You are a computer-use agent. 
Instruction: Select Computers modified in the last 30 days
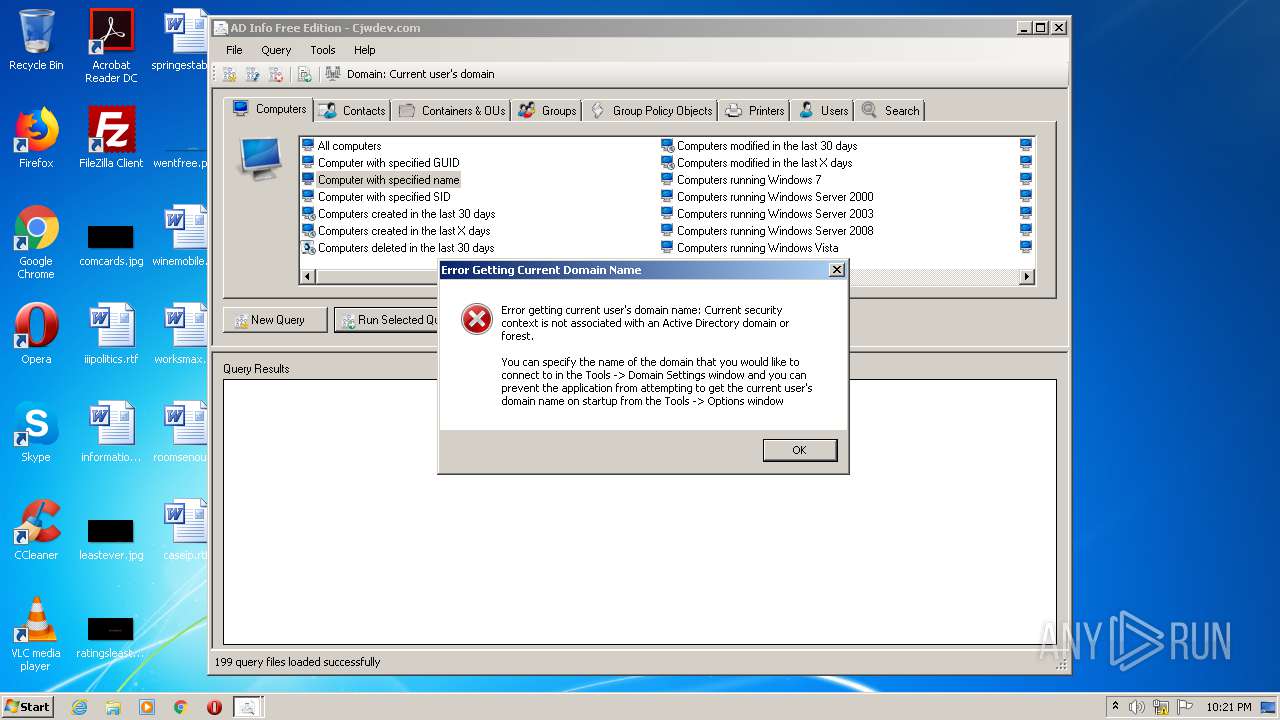[x=759, y=146]
